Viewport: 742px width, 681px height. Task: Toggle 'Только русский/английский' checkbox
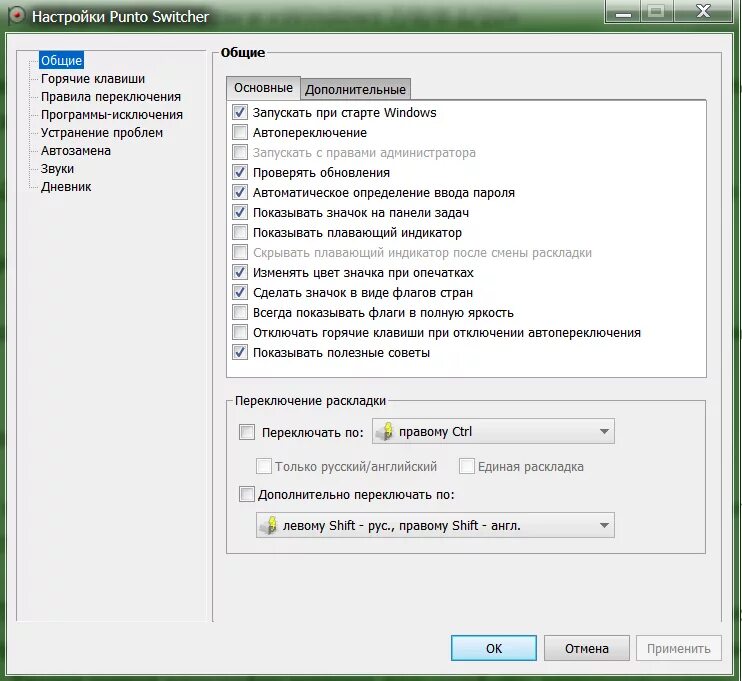pos(264,466)
